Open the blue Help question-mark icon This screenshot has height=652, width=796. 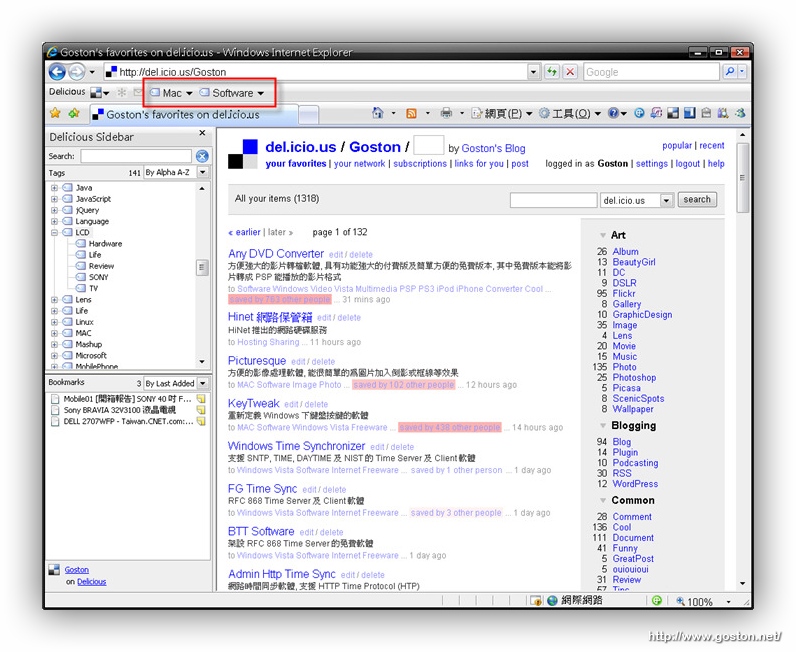tap(613, 113)
